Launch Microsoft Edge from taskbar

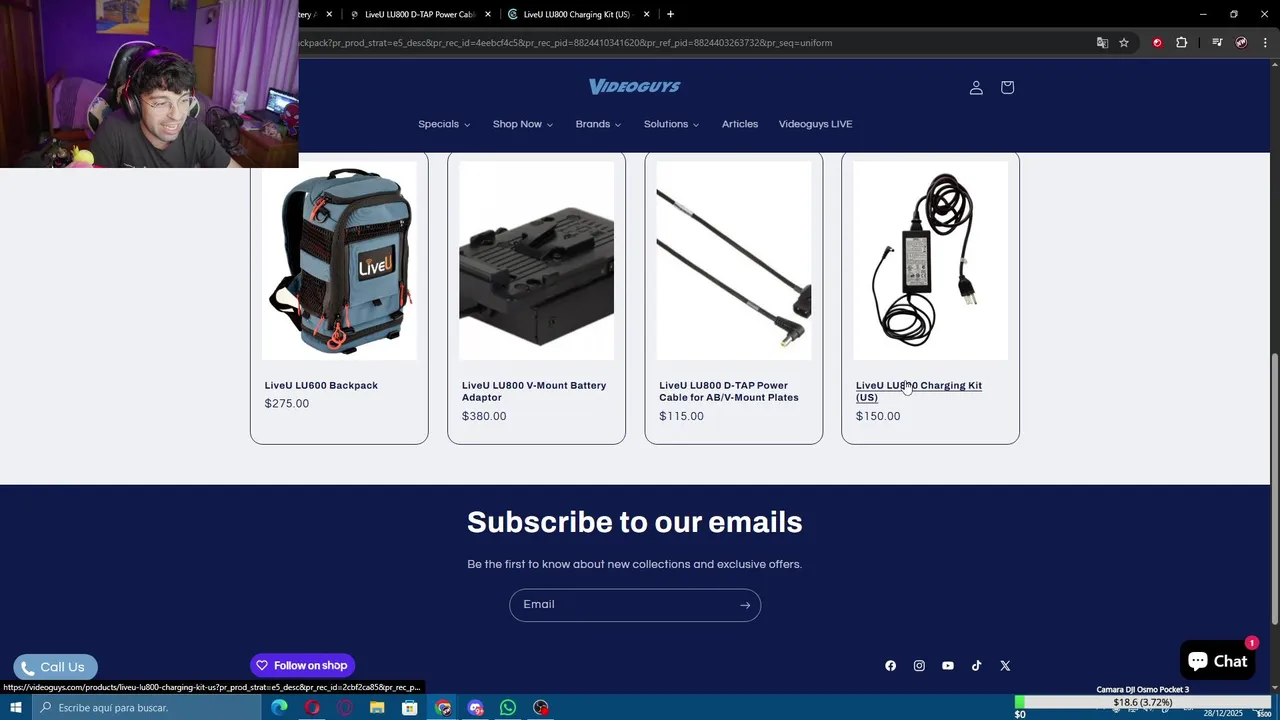coord(279,708)
